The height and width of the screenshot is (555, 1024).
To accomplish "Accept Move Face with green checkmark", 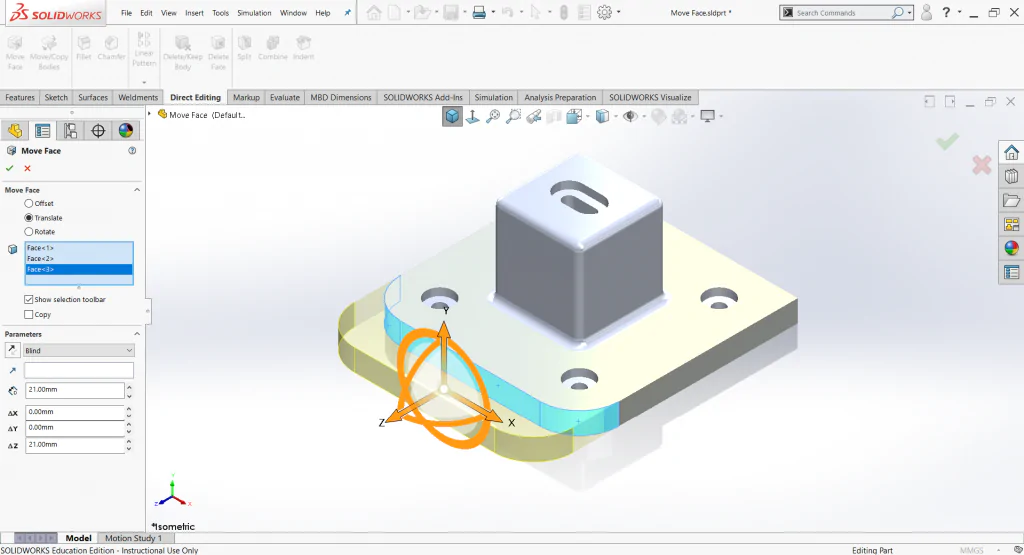I will pos(10,168).
